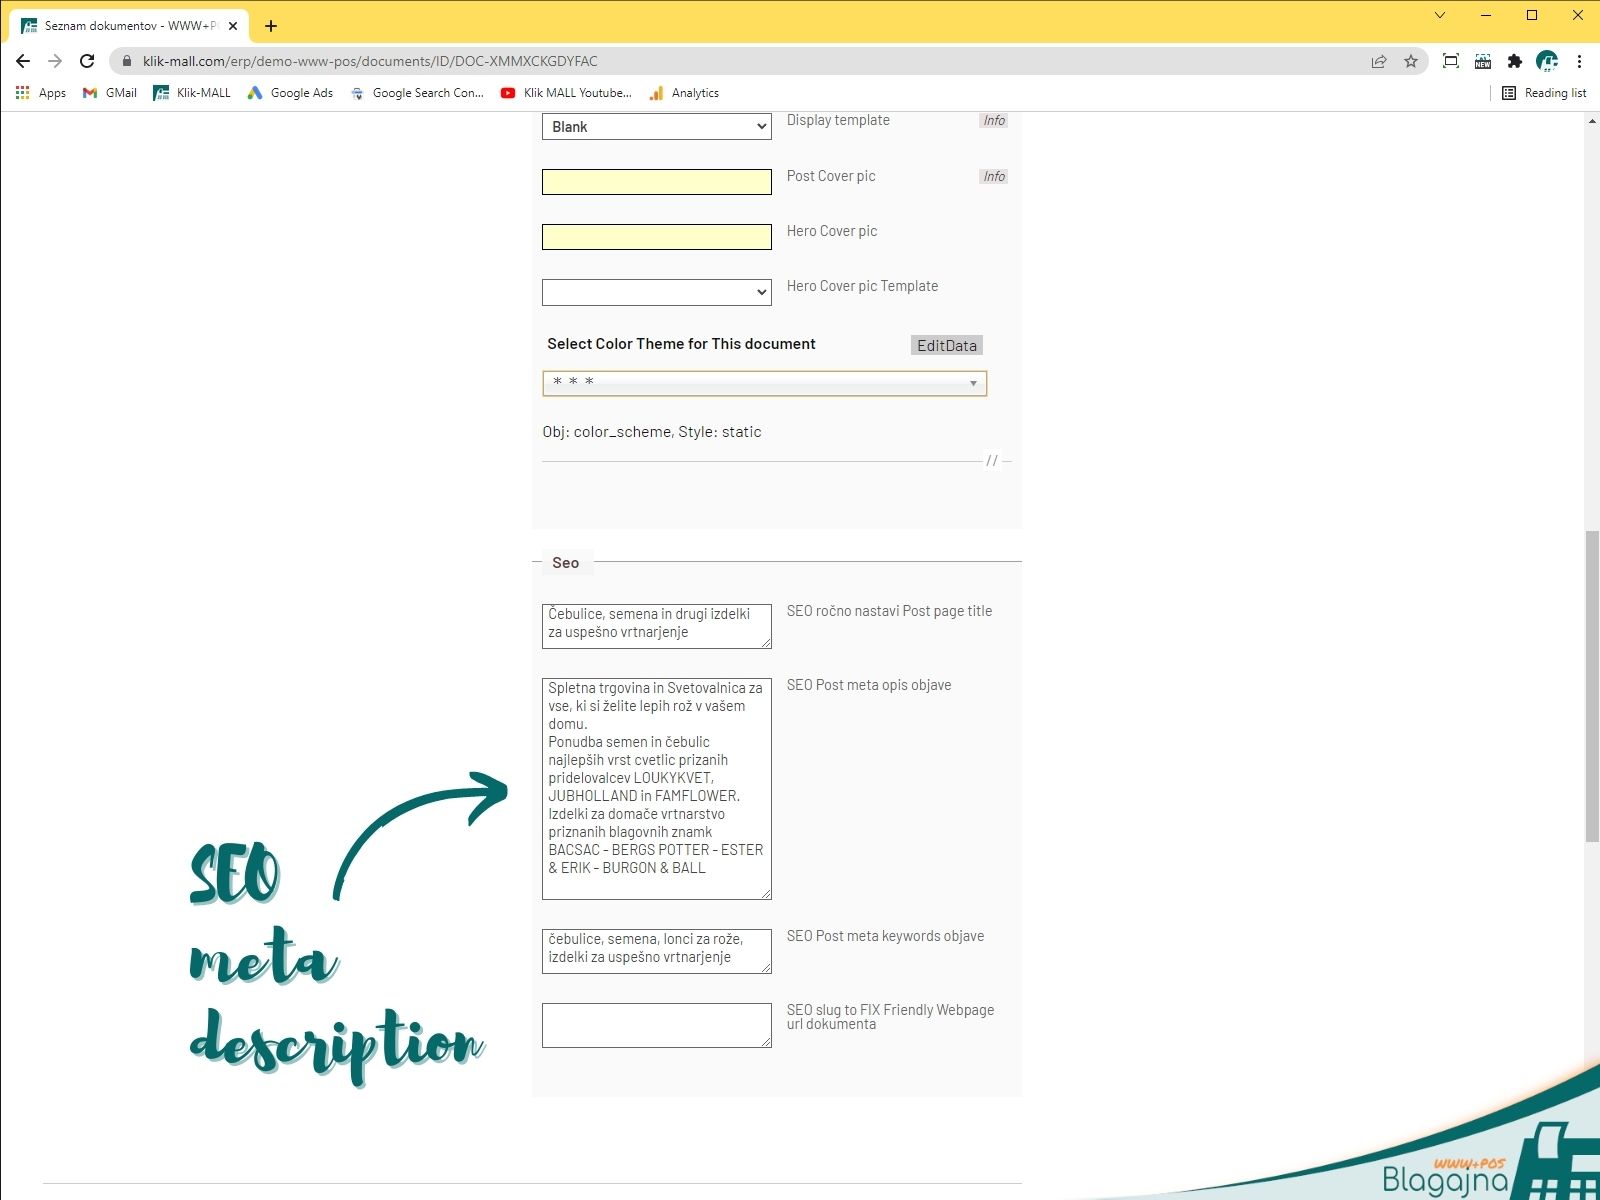This screenshot has height=1200, width=1600.
Task: Click the address bar URL
Action: (x=370, y=61)
